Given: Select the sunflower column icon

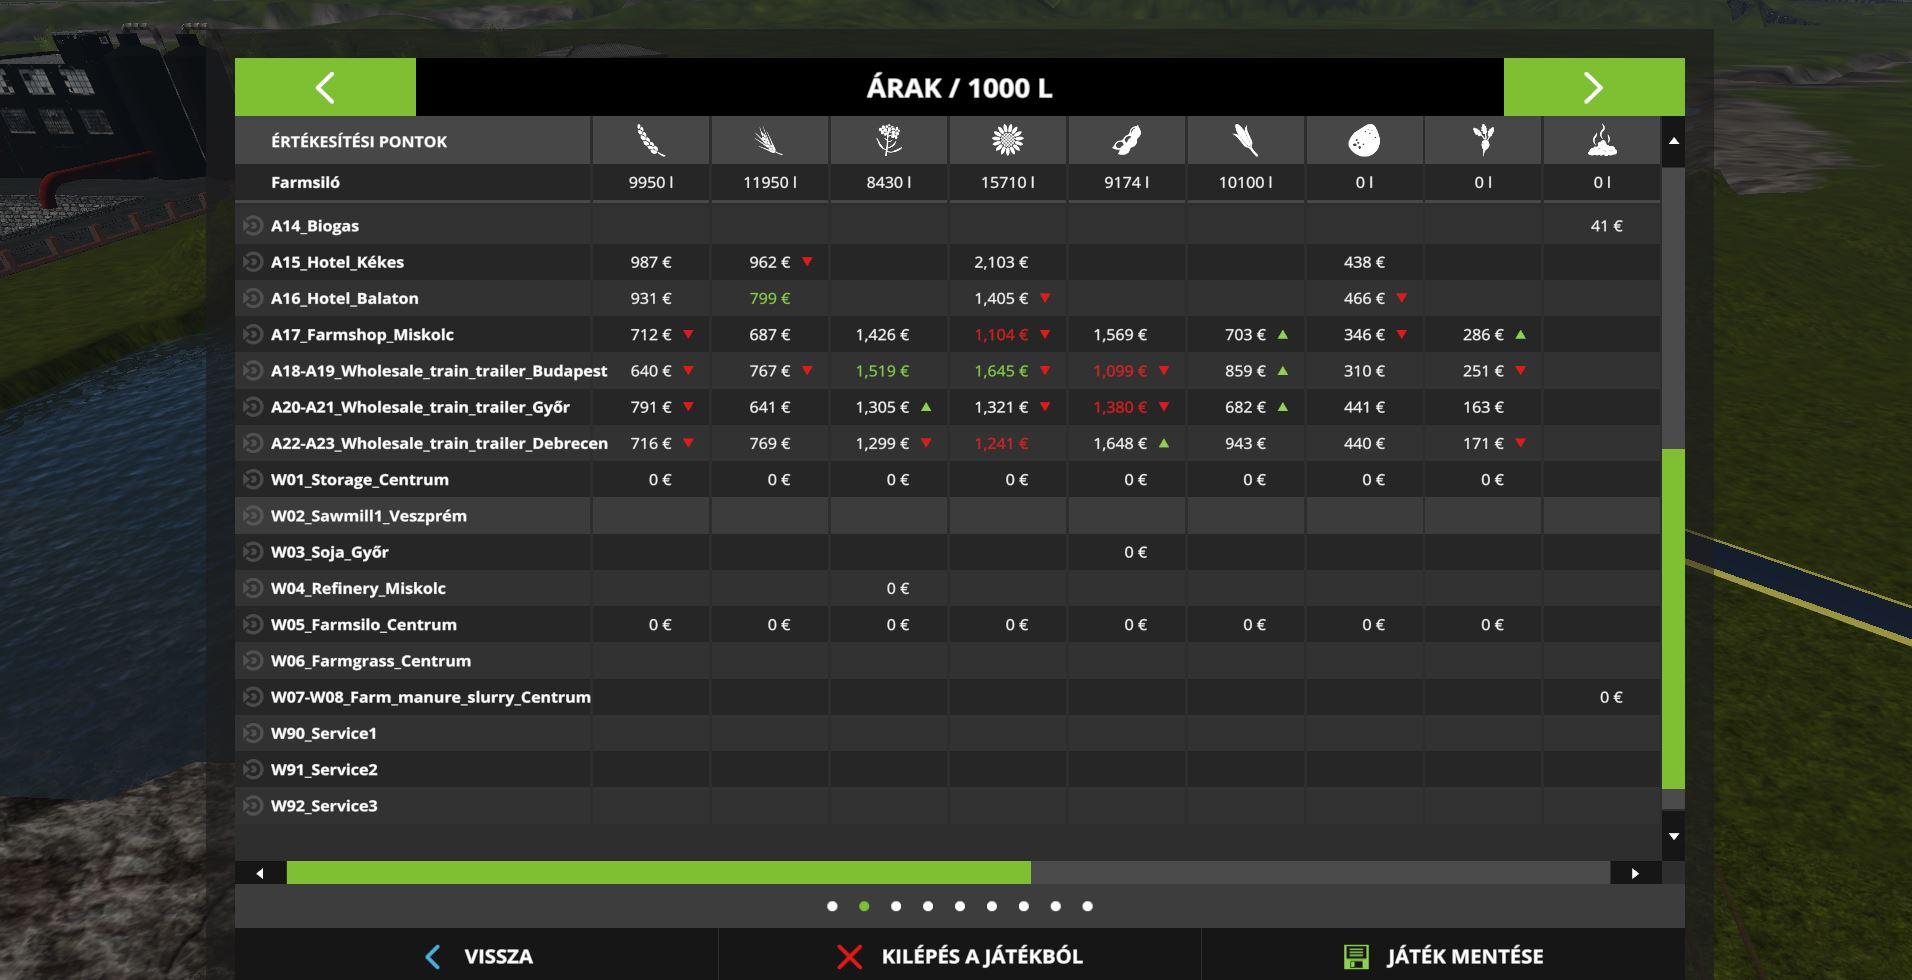Looking at the screenshot, I should (x=1007, y=141).
